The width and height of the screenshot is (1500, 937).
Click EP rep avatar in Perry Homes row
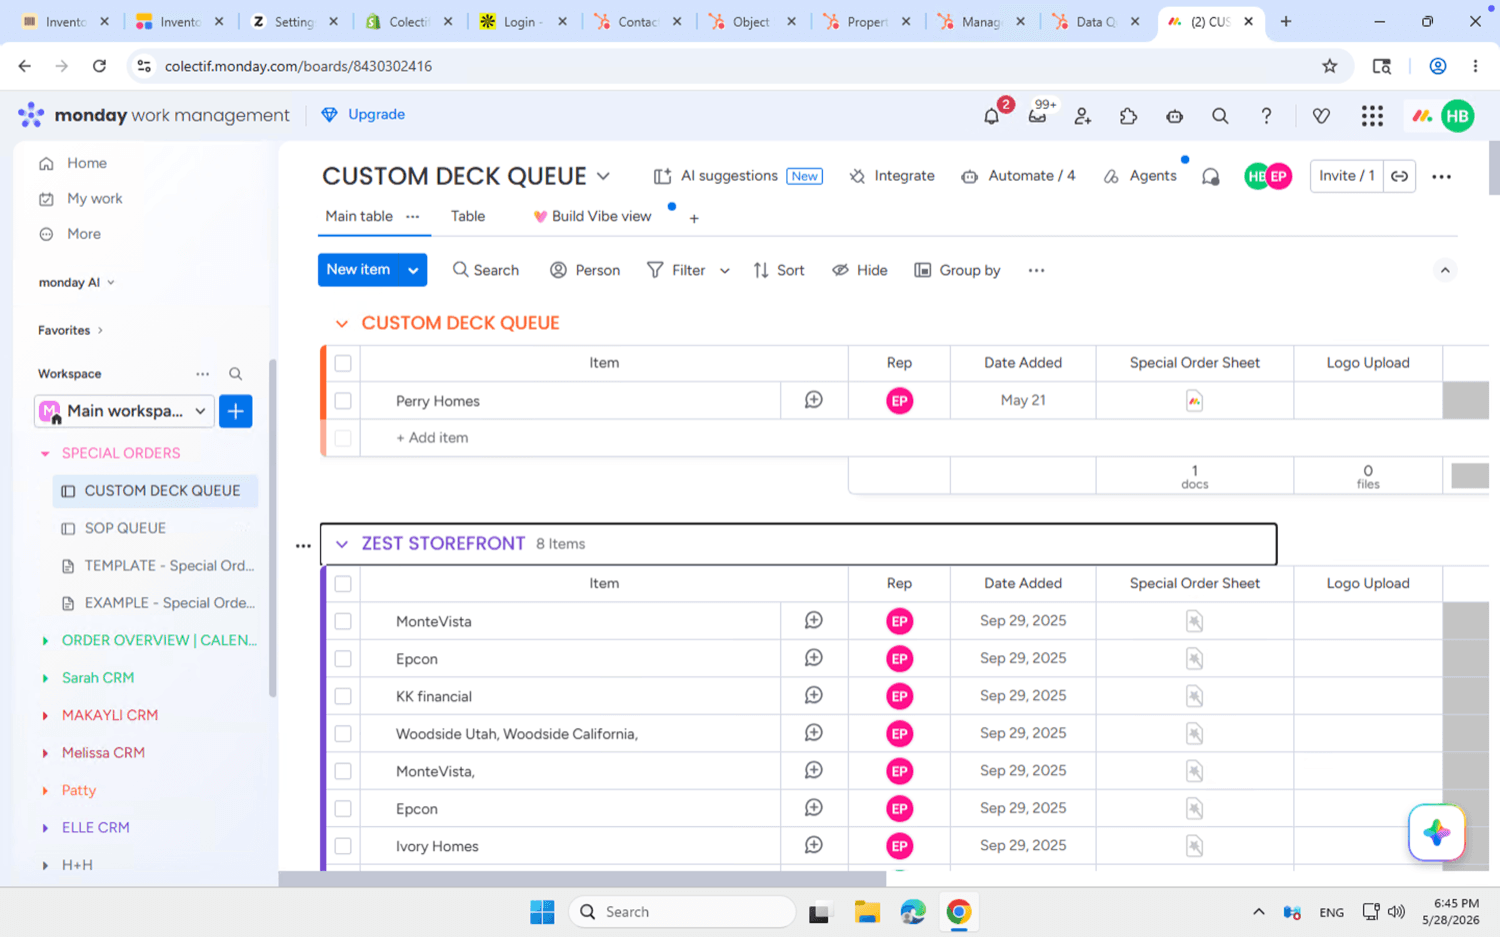(x=899, y=401)
